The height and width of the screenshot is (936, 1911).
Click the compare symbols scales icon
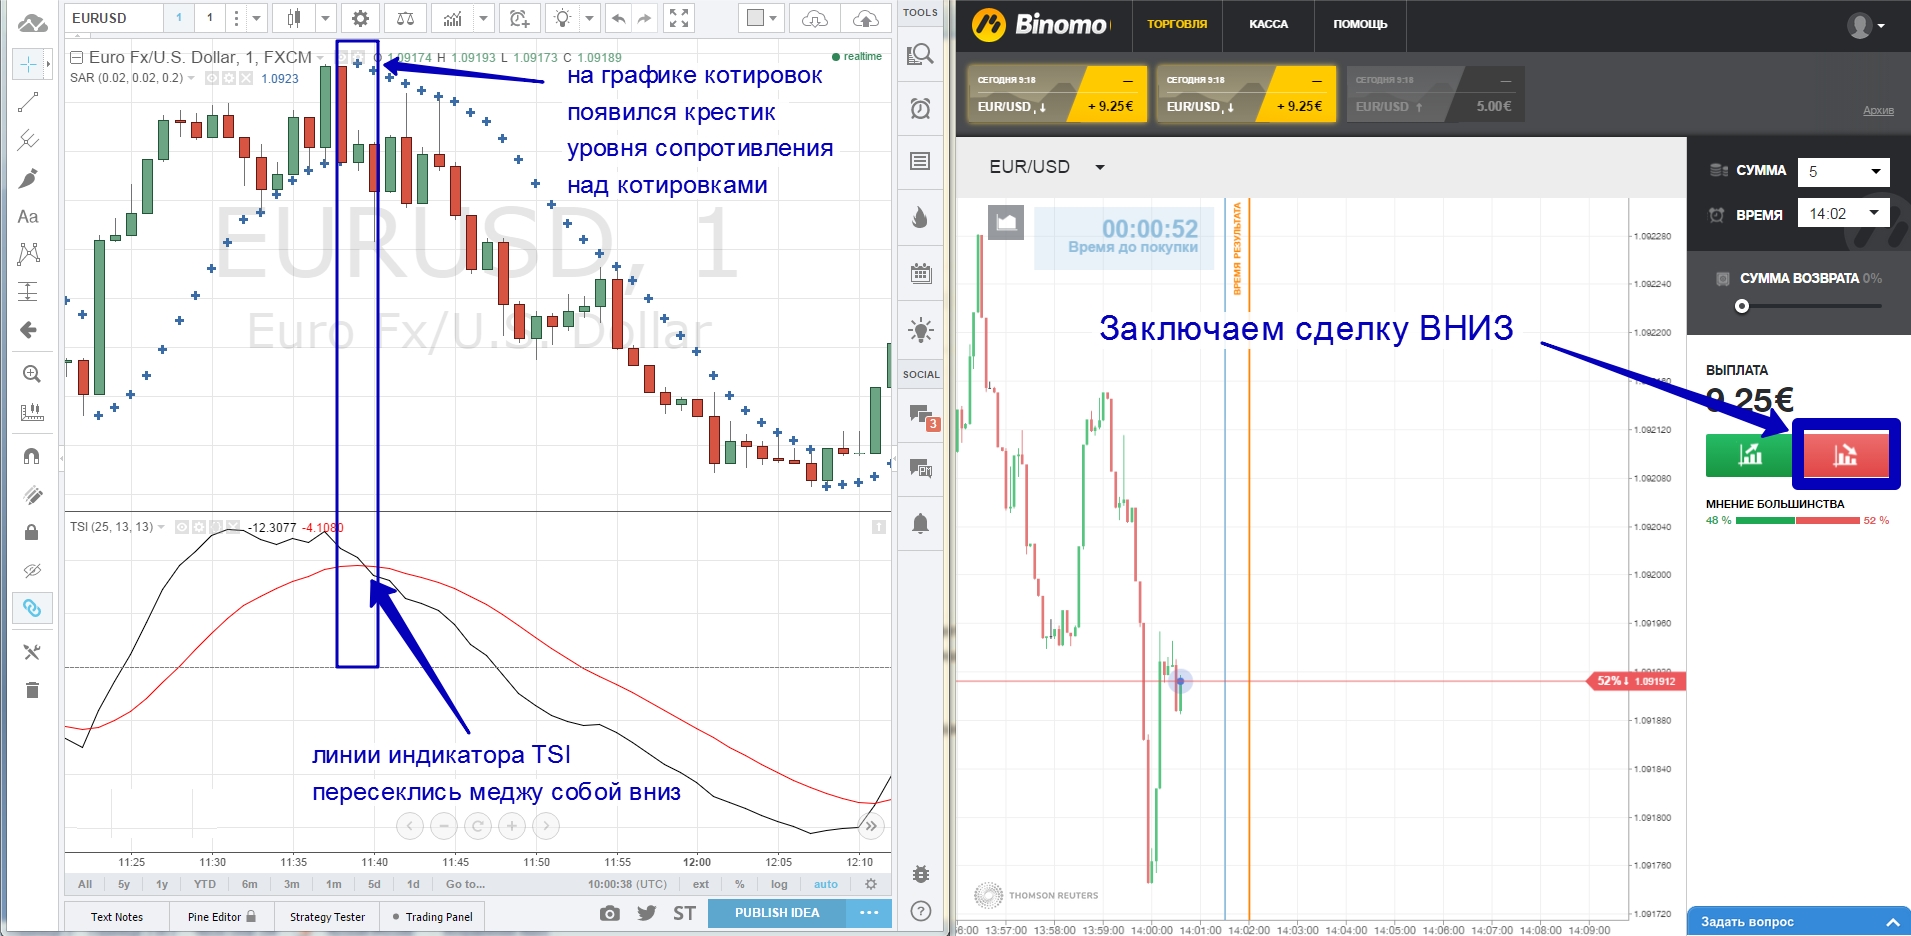405,18
